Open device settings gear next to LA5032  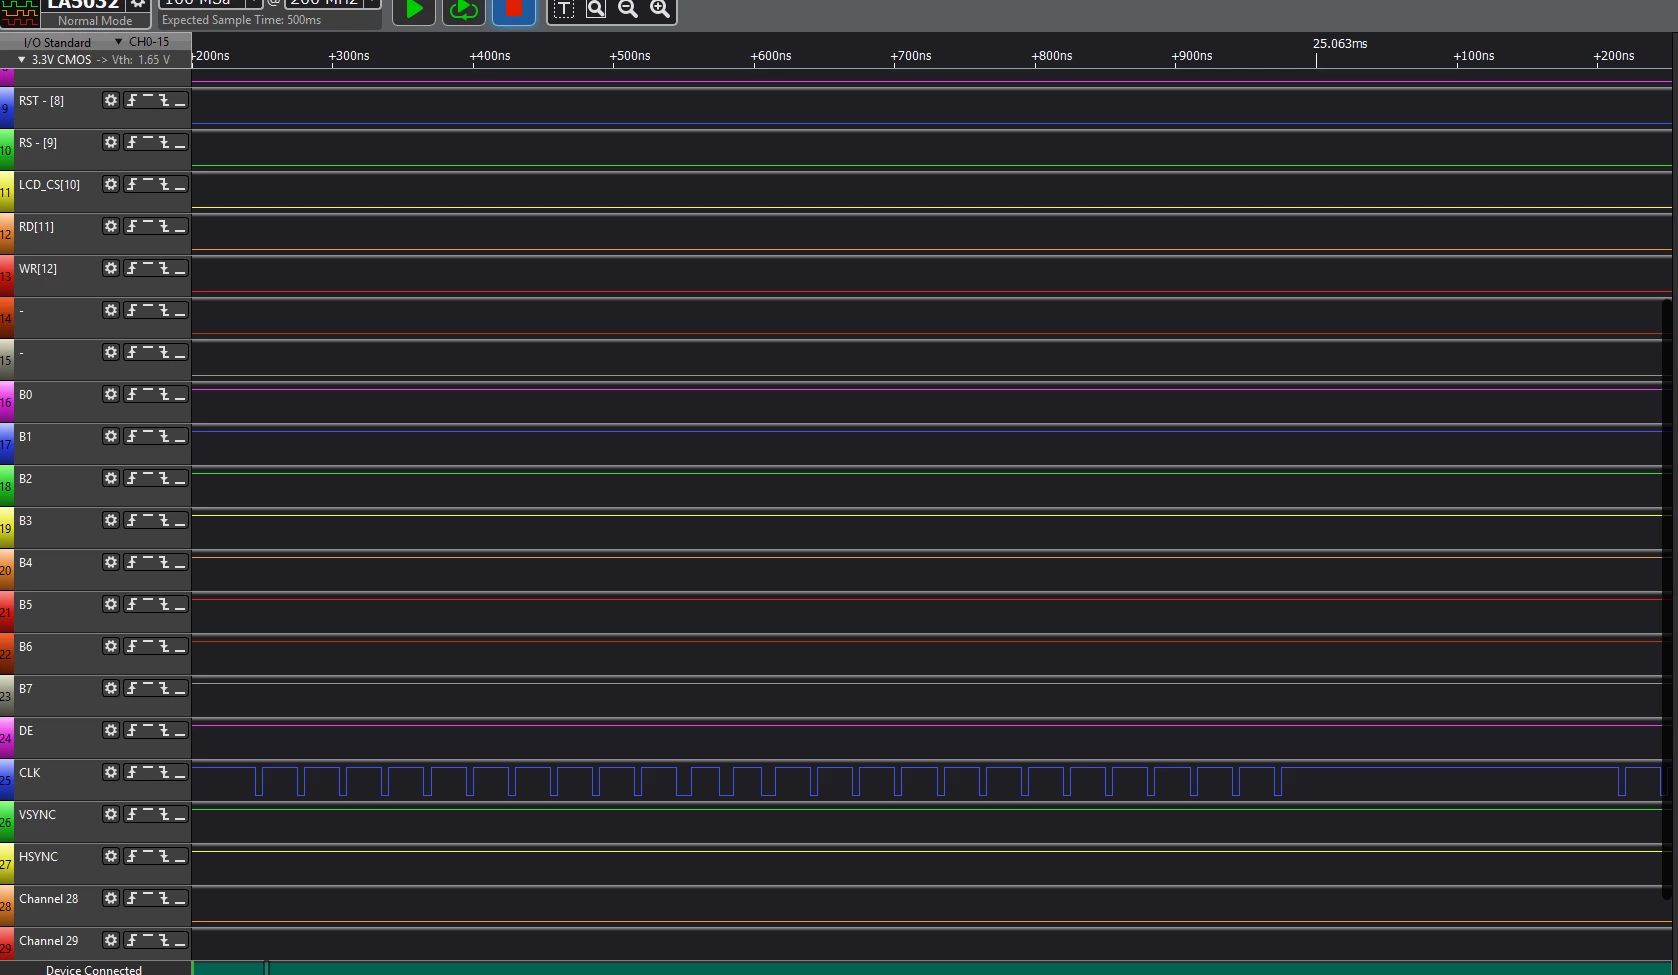(x=138, y=5)
